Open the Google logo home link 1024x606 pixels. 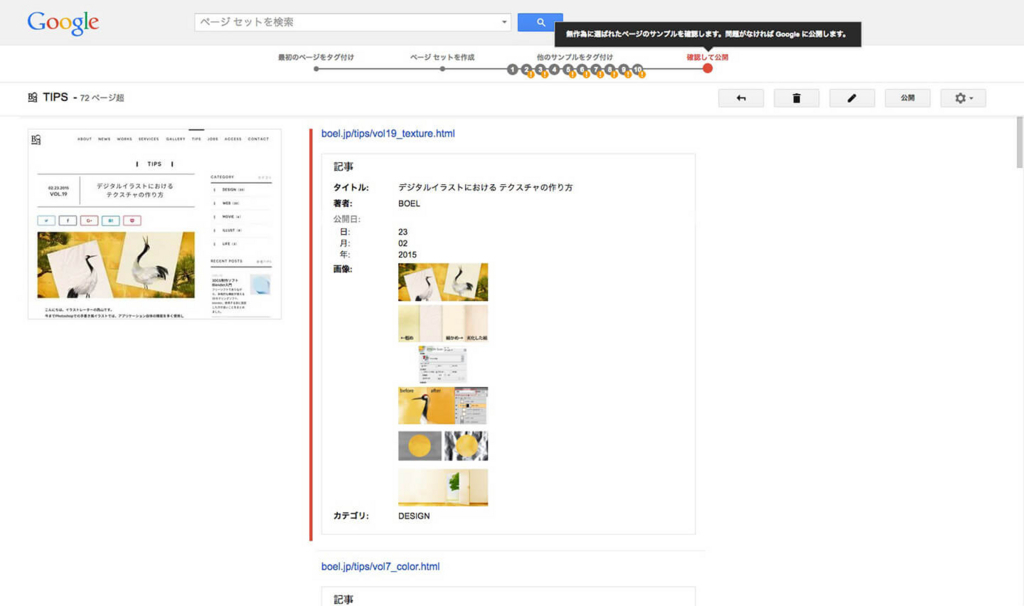tap(63, 23)
